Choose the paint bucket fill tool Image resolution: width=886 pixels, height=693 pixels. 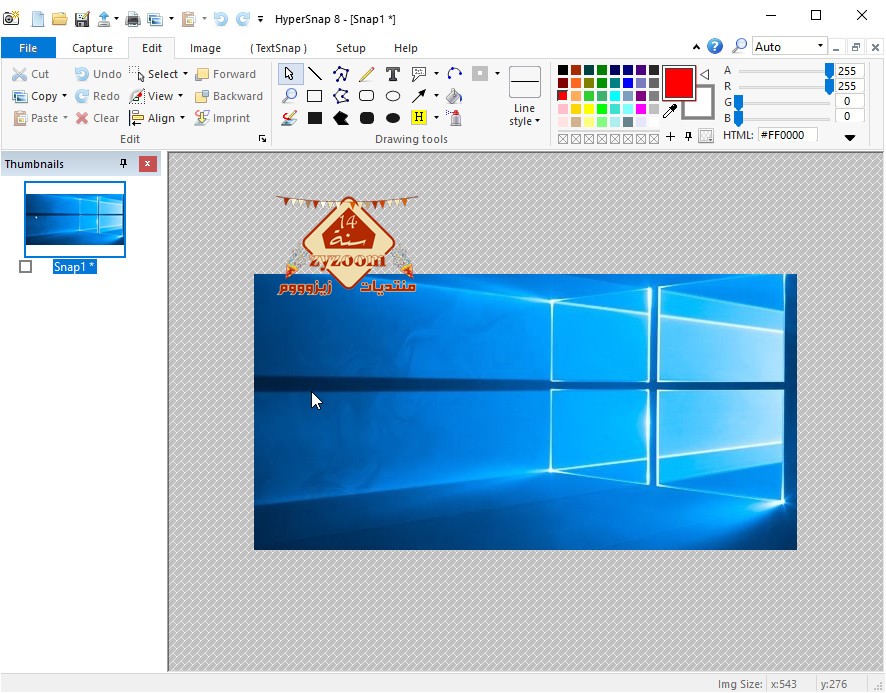pyautogui.click(x=454, y=96)
